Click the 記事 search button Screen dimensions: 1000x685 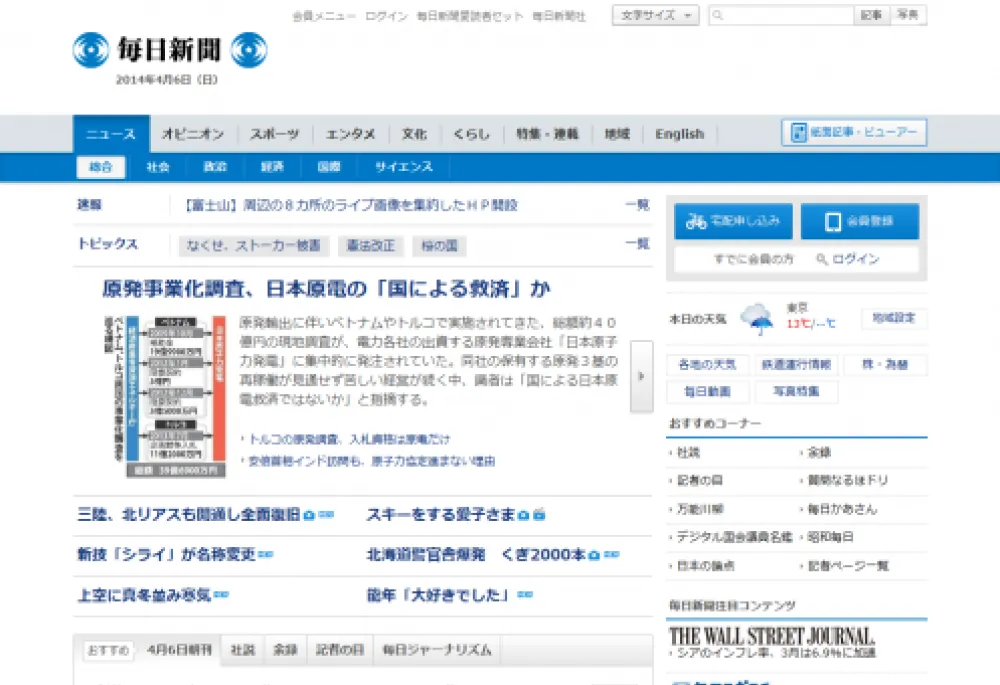click(x=871, y=15)
